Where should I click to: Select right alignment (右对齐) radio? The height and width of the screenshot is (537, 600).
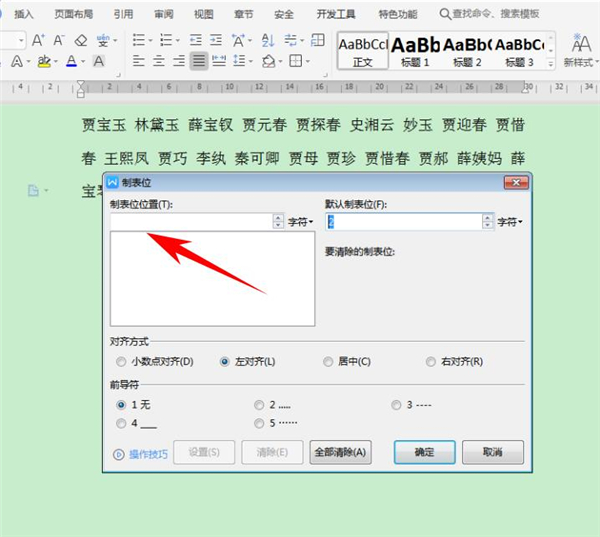tap(431, 362)
